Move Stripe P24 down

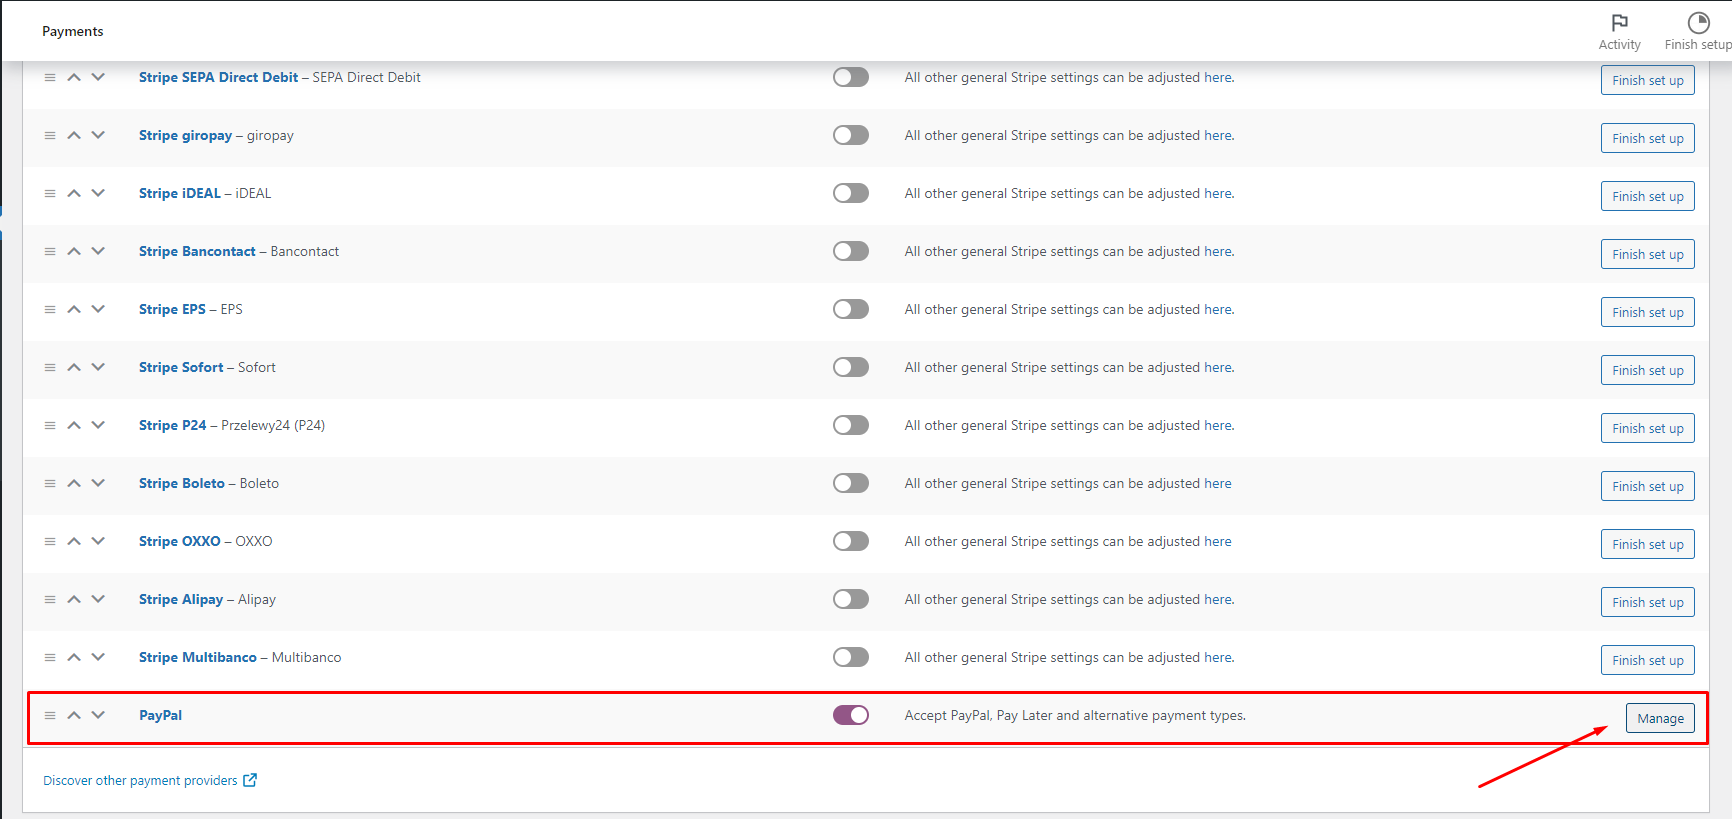98,425
